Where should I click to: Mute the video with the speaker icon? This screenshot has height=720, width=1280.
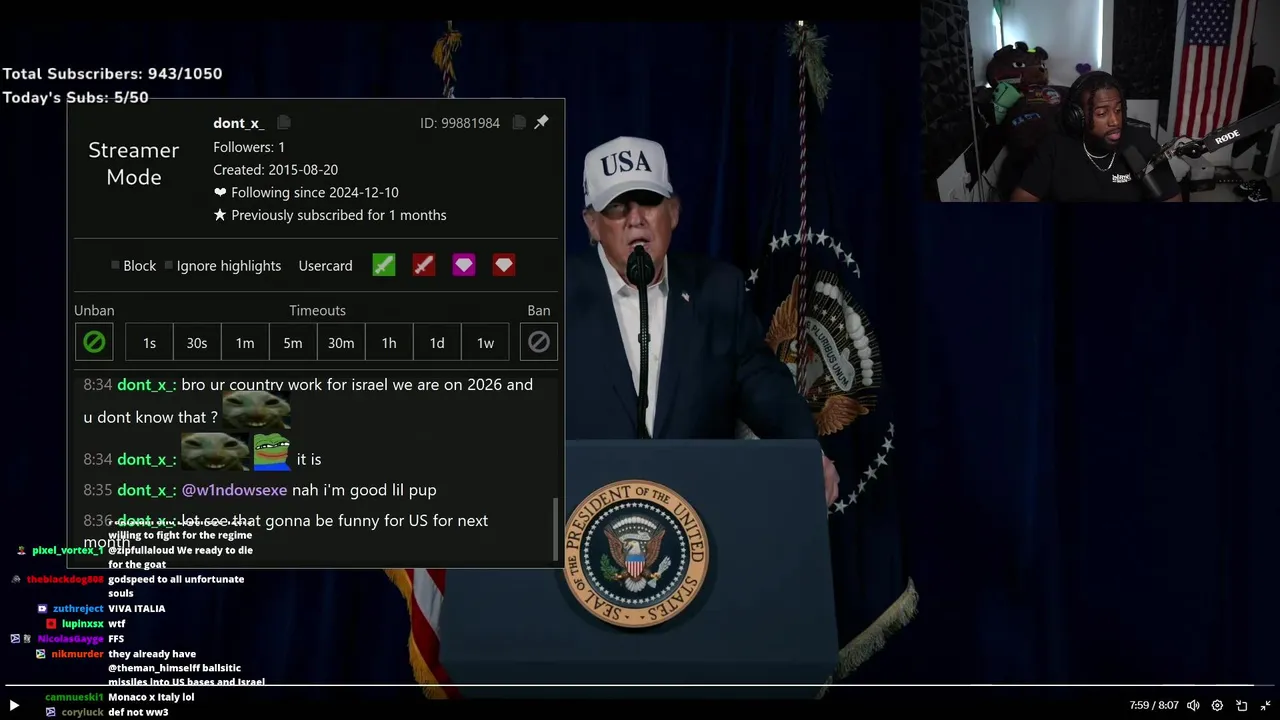1193,705
